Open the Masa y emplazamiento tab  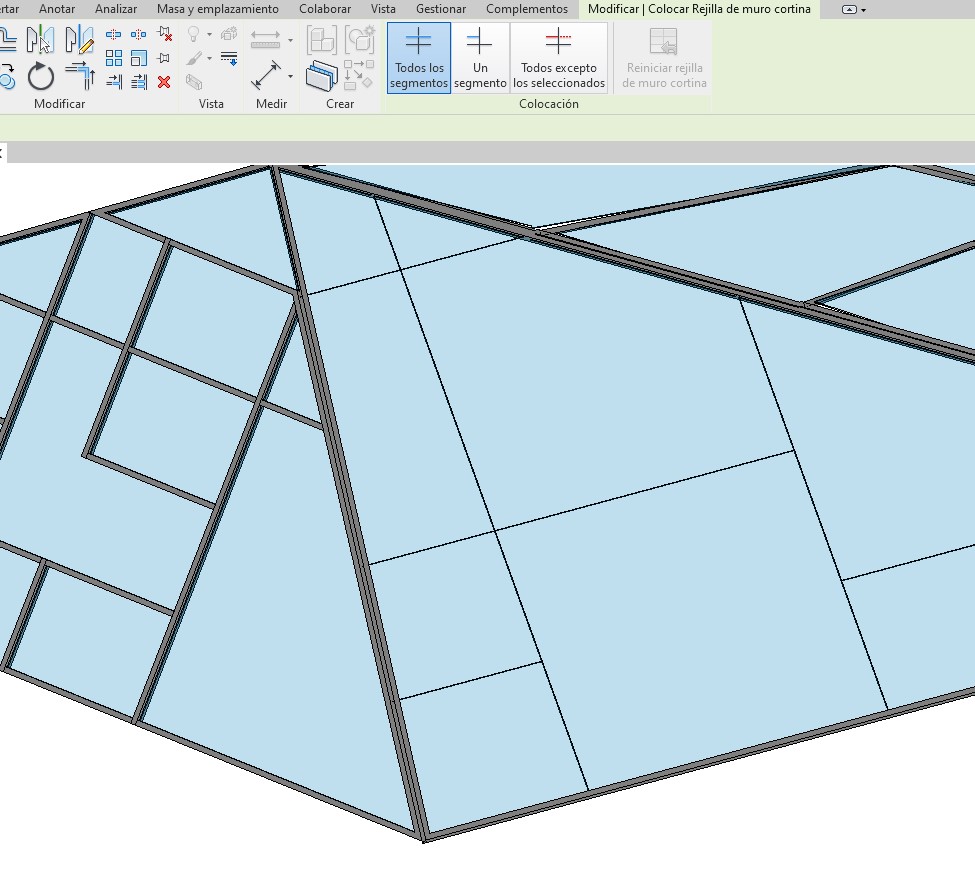point(217,9)
